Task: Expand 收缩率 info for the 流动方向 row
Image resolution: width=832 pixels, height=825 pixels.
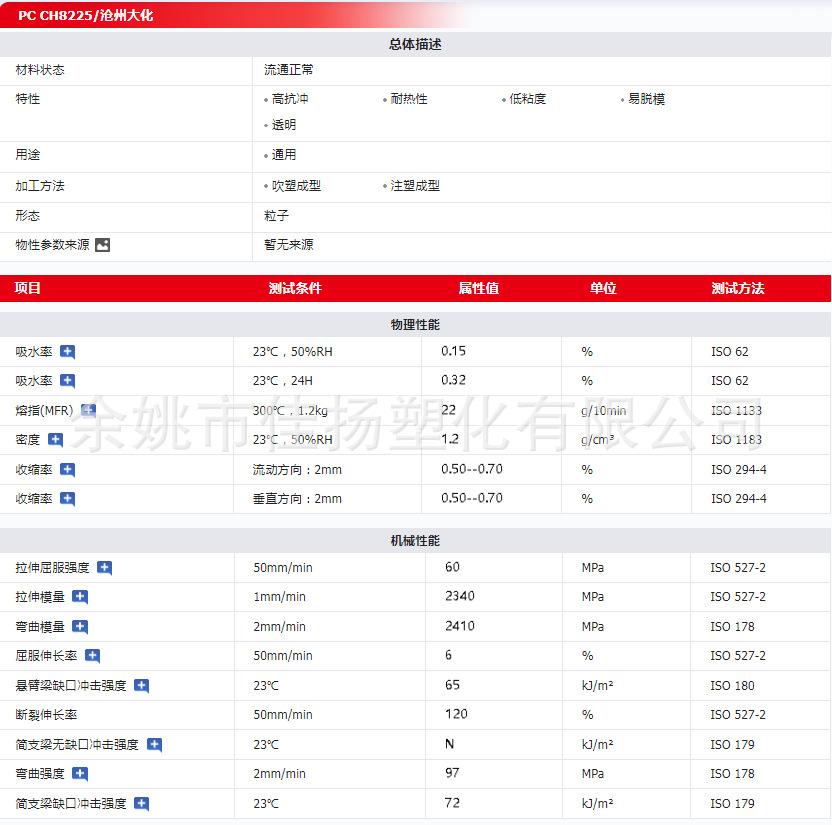Action: coord(67,470)
